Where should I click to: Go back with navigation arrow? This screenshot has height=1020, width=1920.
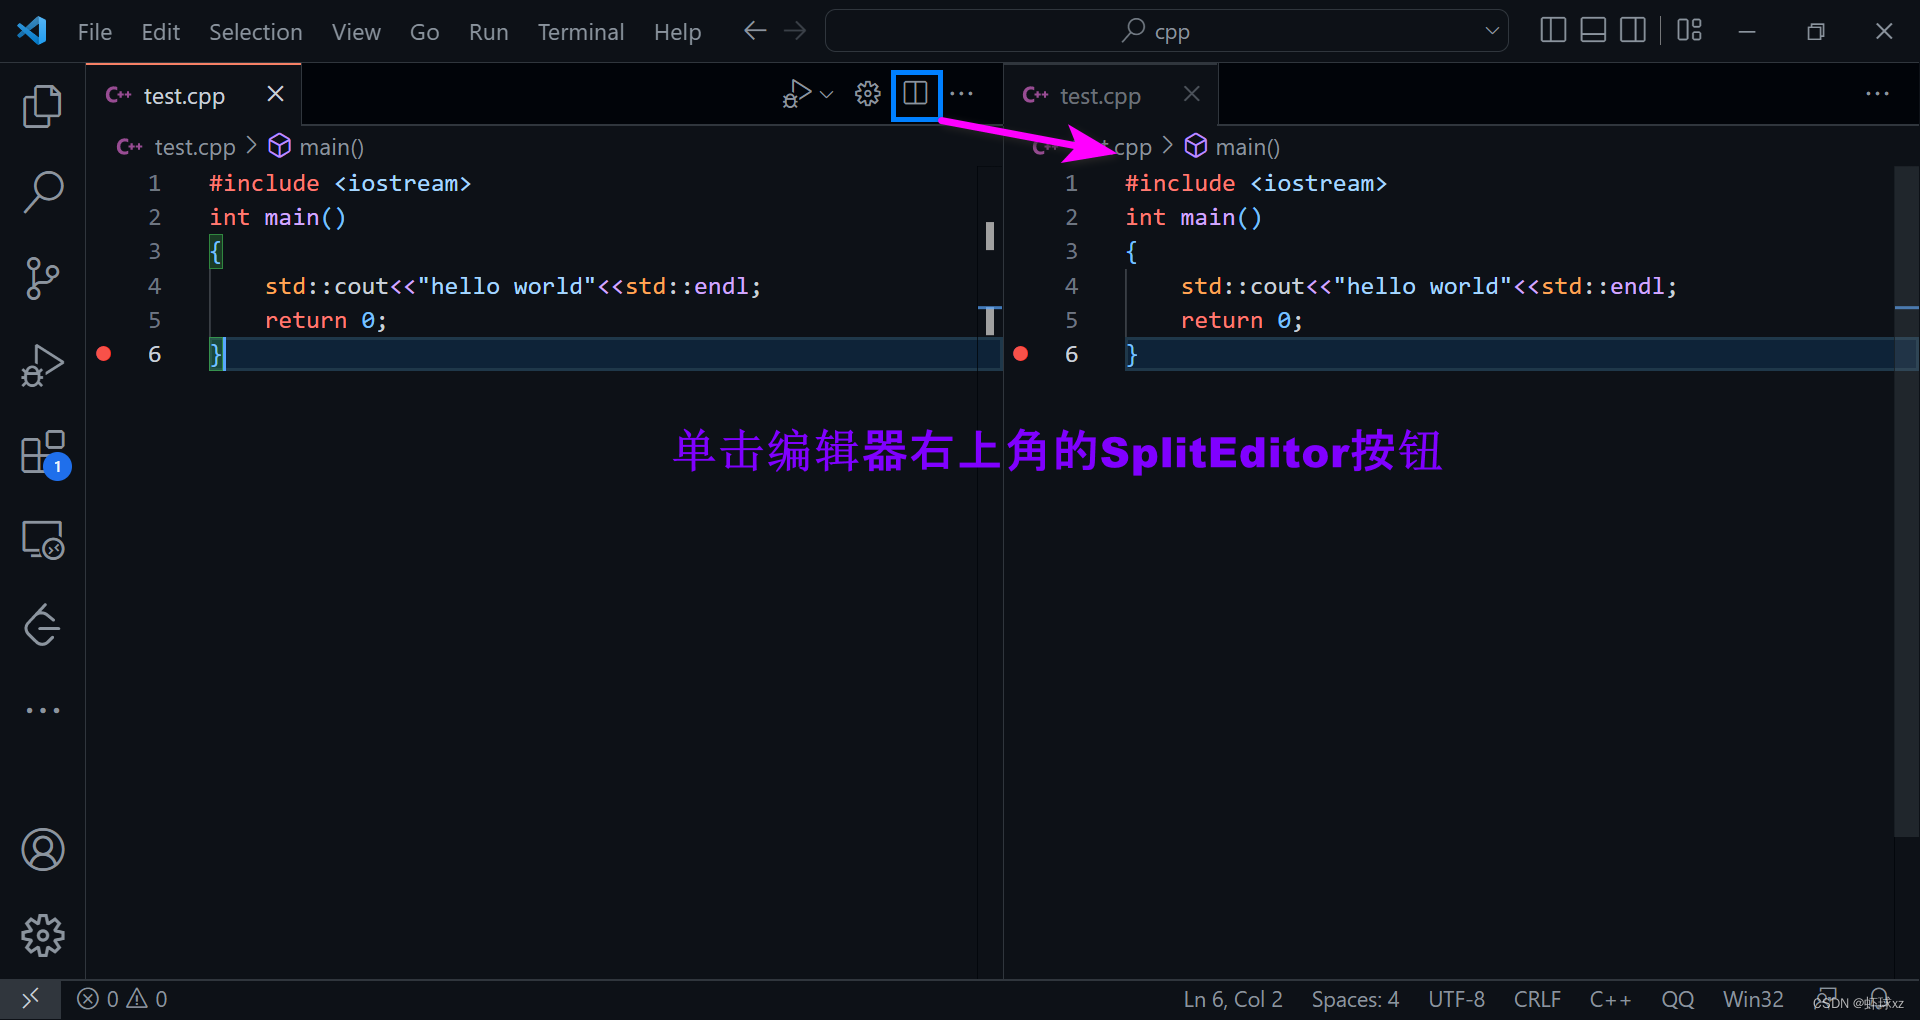[755, 31]
